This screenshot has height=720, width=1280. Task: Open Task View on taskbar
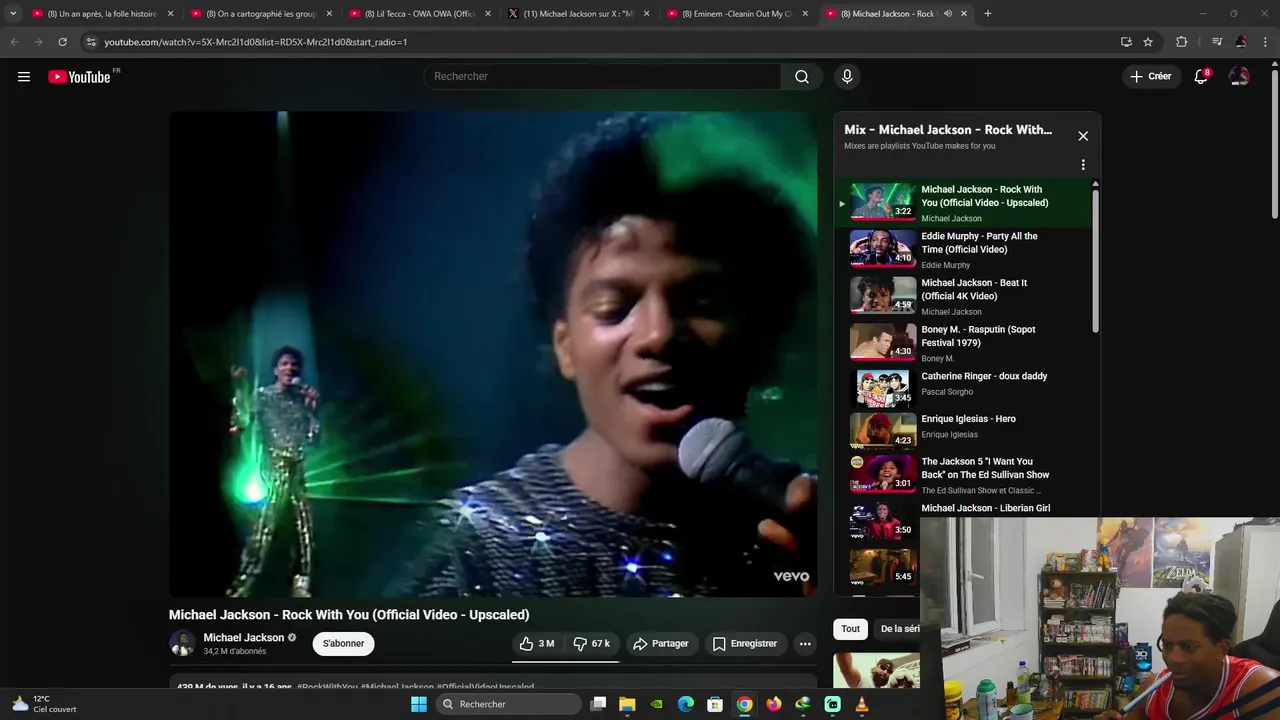click(598, 704)
